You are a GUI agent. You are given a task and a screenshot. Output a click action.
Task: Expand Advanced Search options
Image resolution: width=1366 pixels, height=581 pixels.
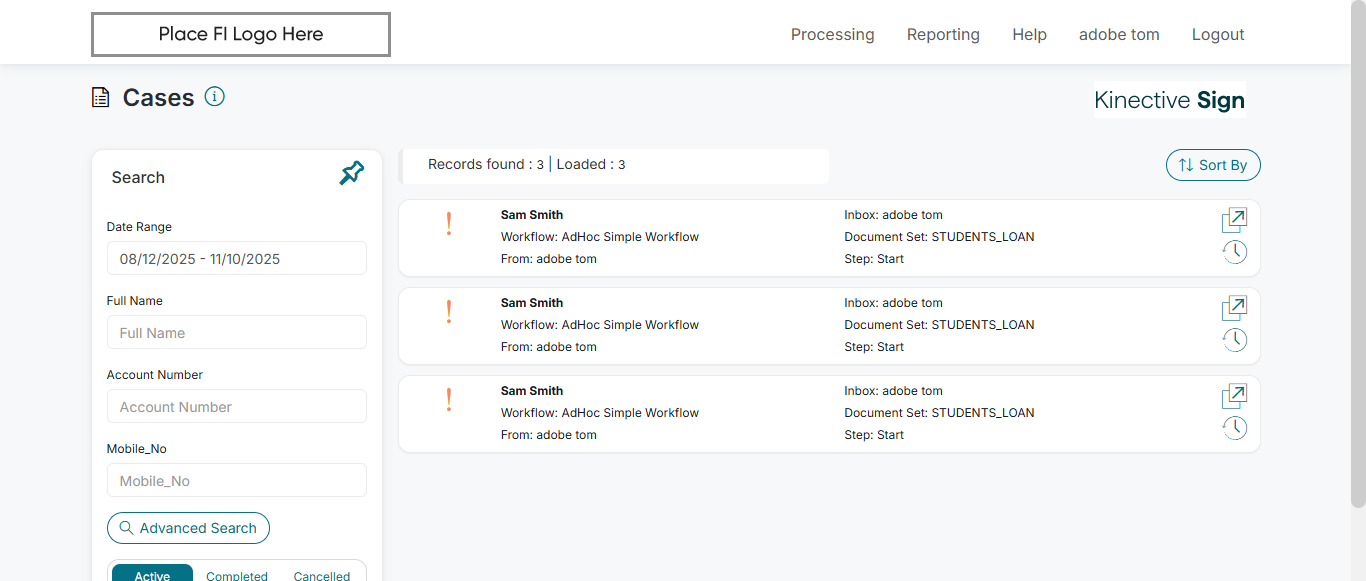point(188,528)
